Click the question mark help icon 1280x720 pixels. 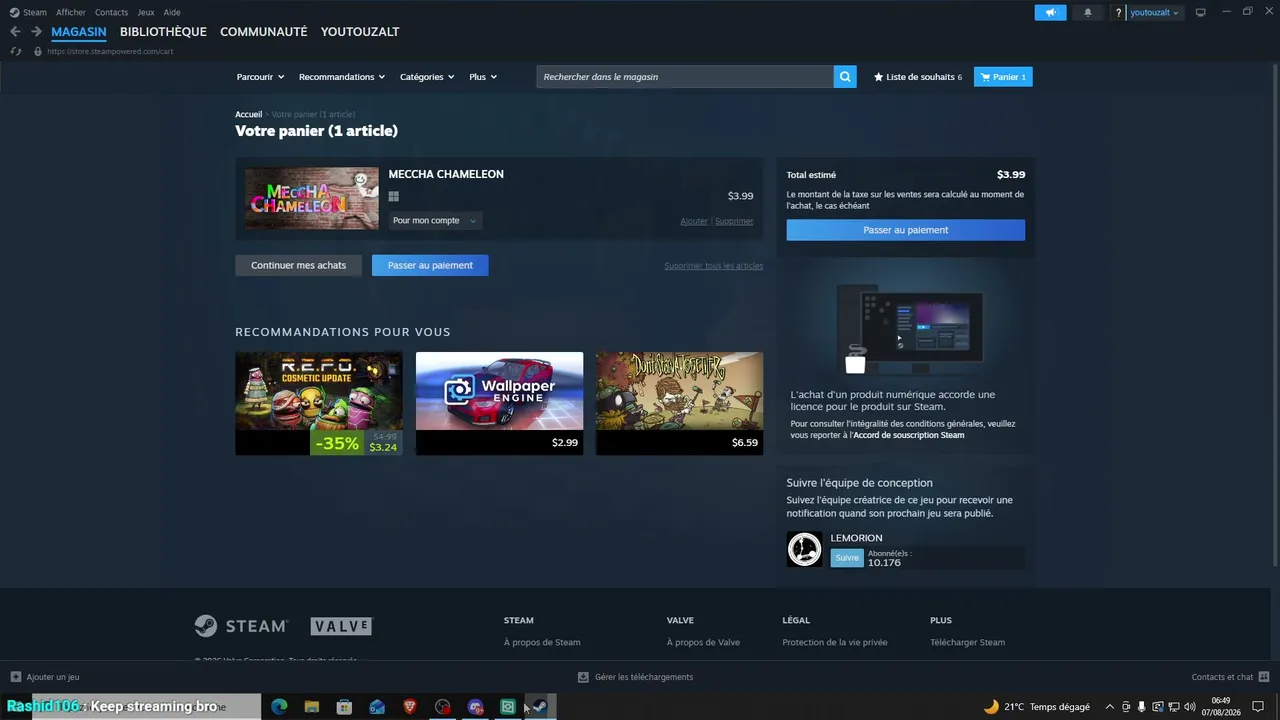point(1119,13)
